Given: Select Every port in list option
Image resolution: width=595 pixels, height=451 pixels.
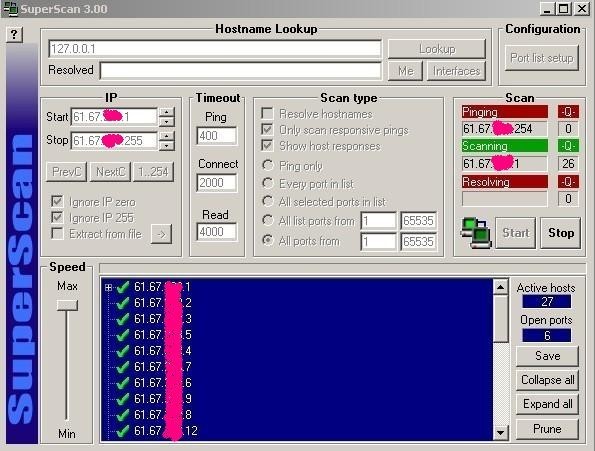Looking at the screenshot, I should pyautogui.click(x=268, y=183).
